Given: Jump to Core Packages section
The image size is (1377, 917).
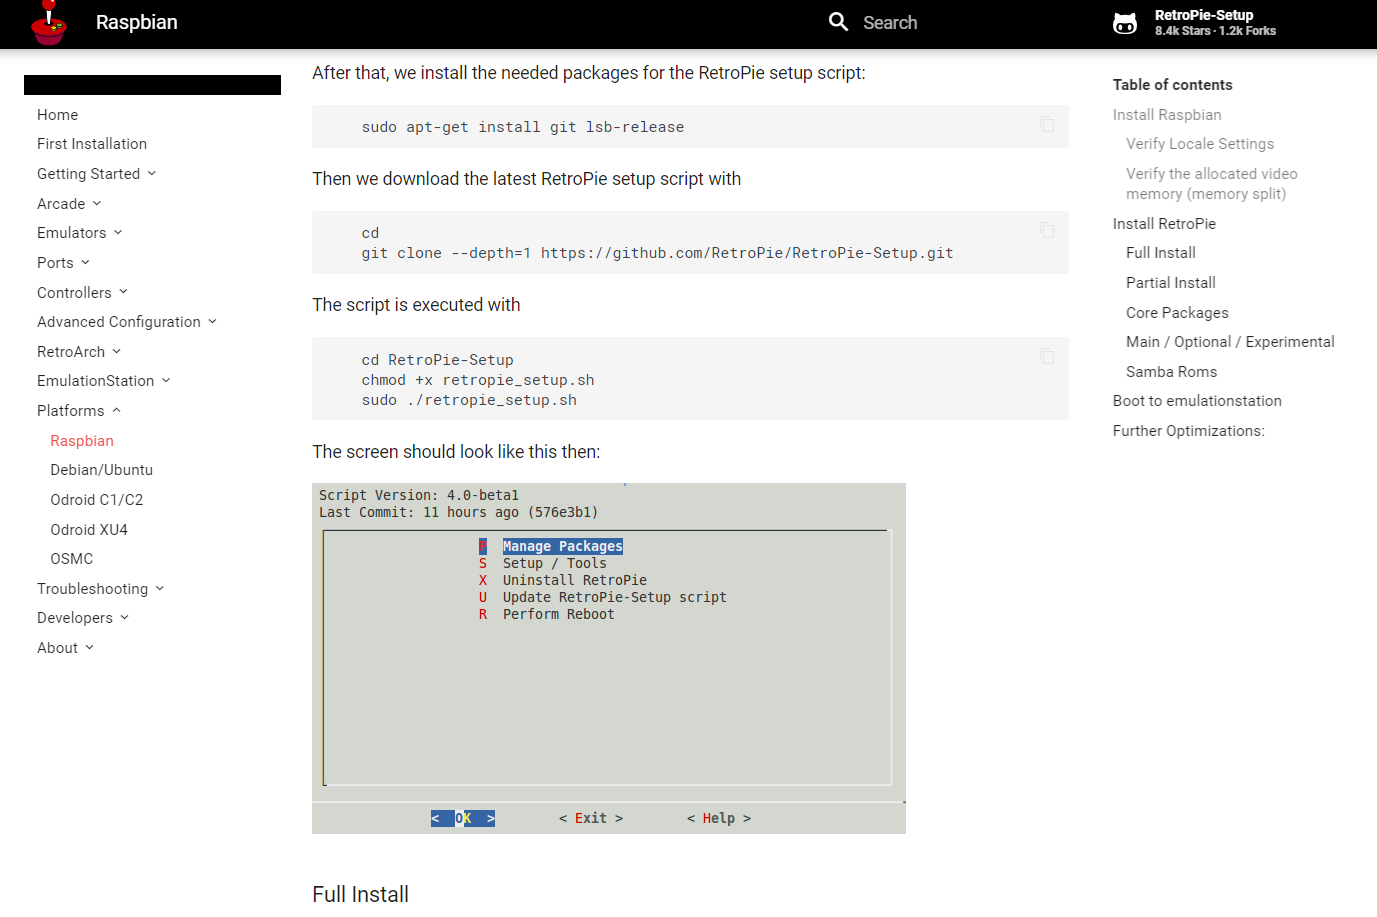Looking at the screenshot, I should [1177, 313].
